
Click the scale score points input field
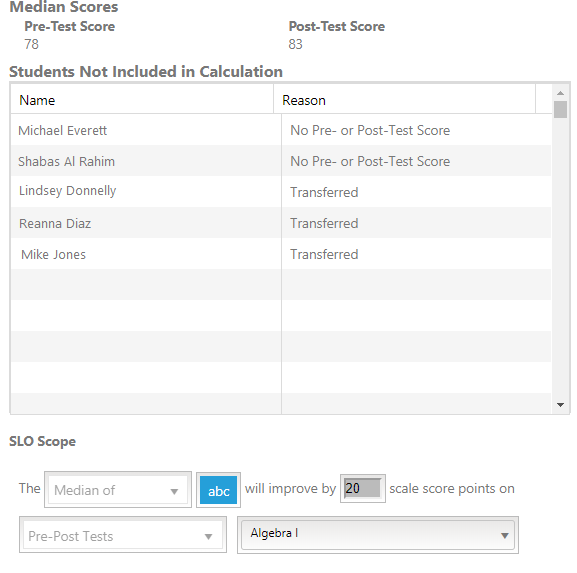tap(362, 488)
